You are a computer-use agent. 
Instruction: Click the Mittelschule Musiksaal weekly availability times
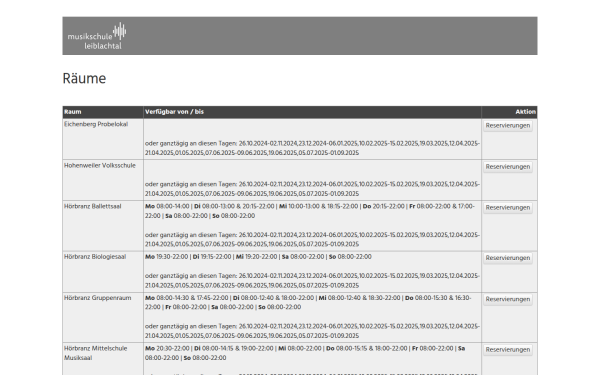click(x=305, y=353)
